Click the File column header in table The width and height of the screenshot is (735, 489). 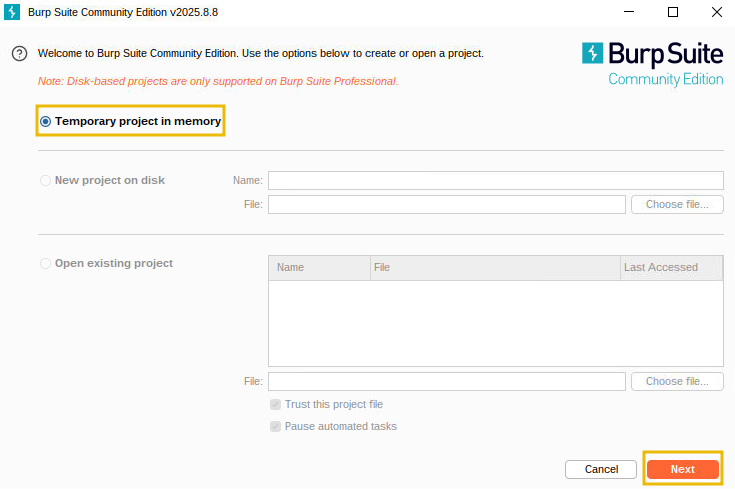coord(493,268)
